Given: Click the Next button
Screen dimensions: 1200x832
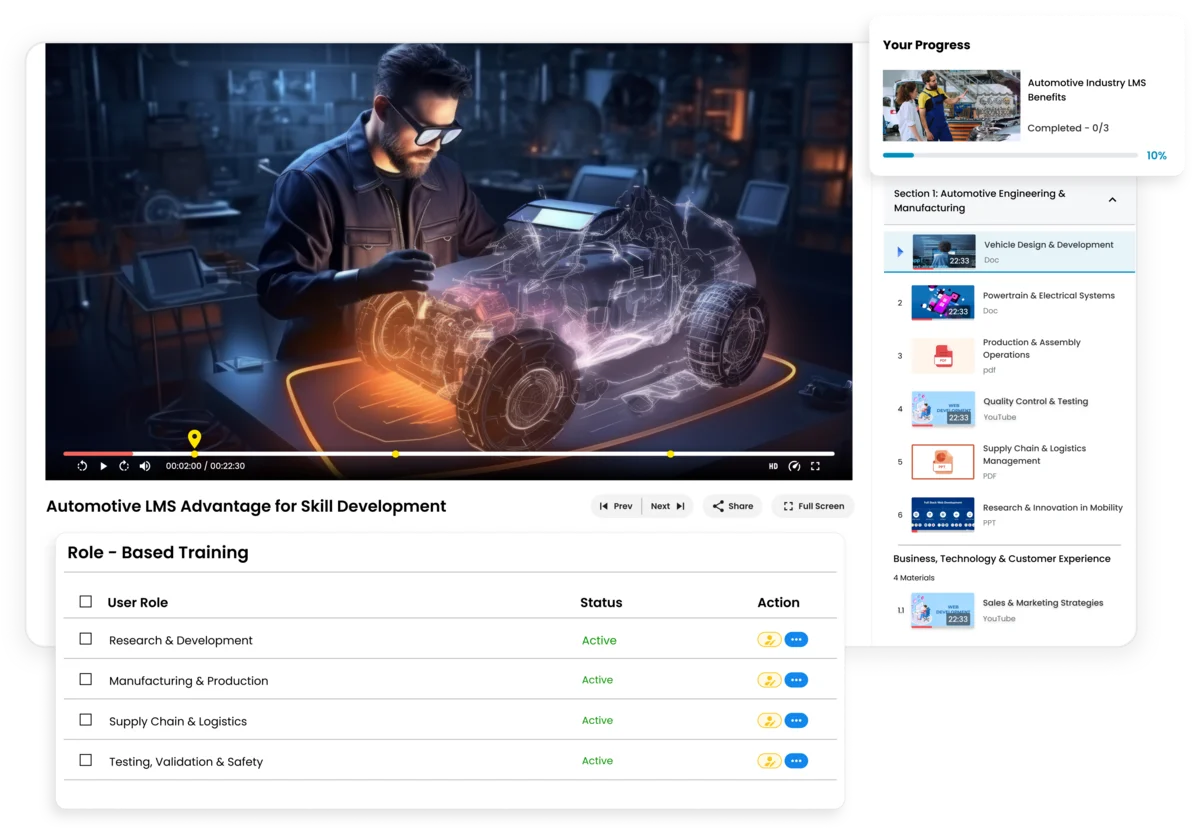Looking at the screenshot, I should coord(667,506).
